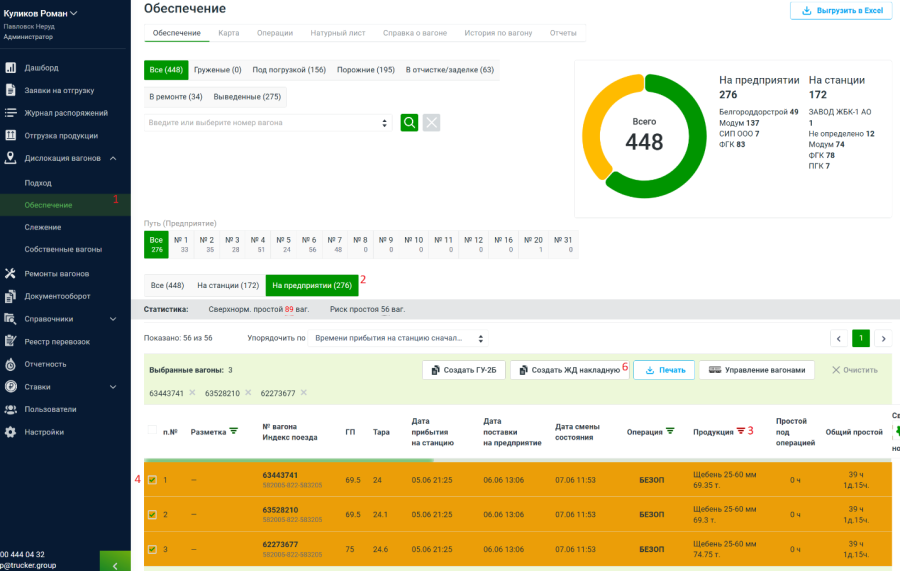Click the green magnifier search icon

pos(409,122)
